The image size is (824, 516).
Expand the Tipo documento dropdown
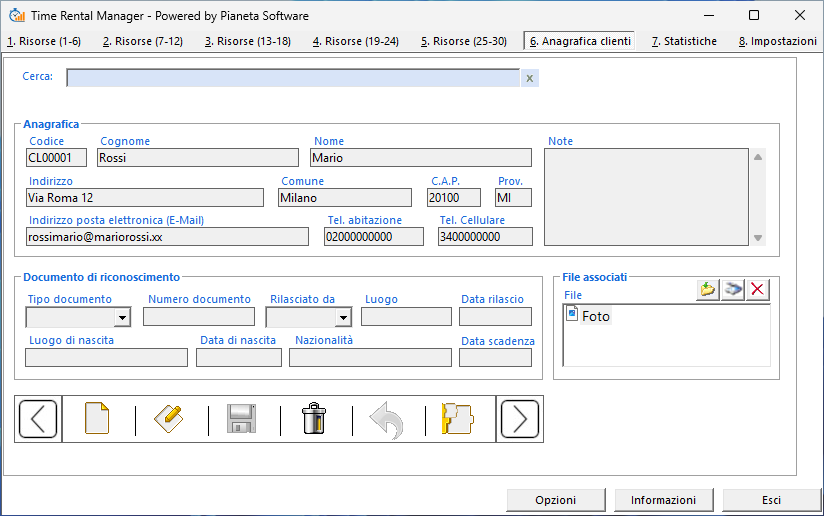[122, 318]
